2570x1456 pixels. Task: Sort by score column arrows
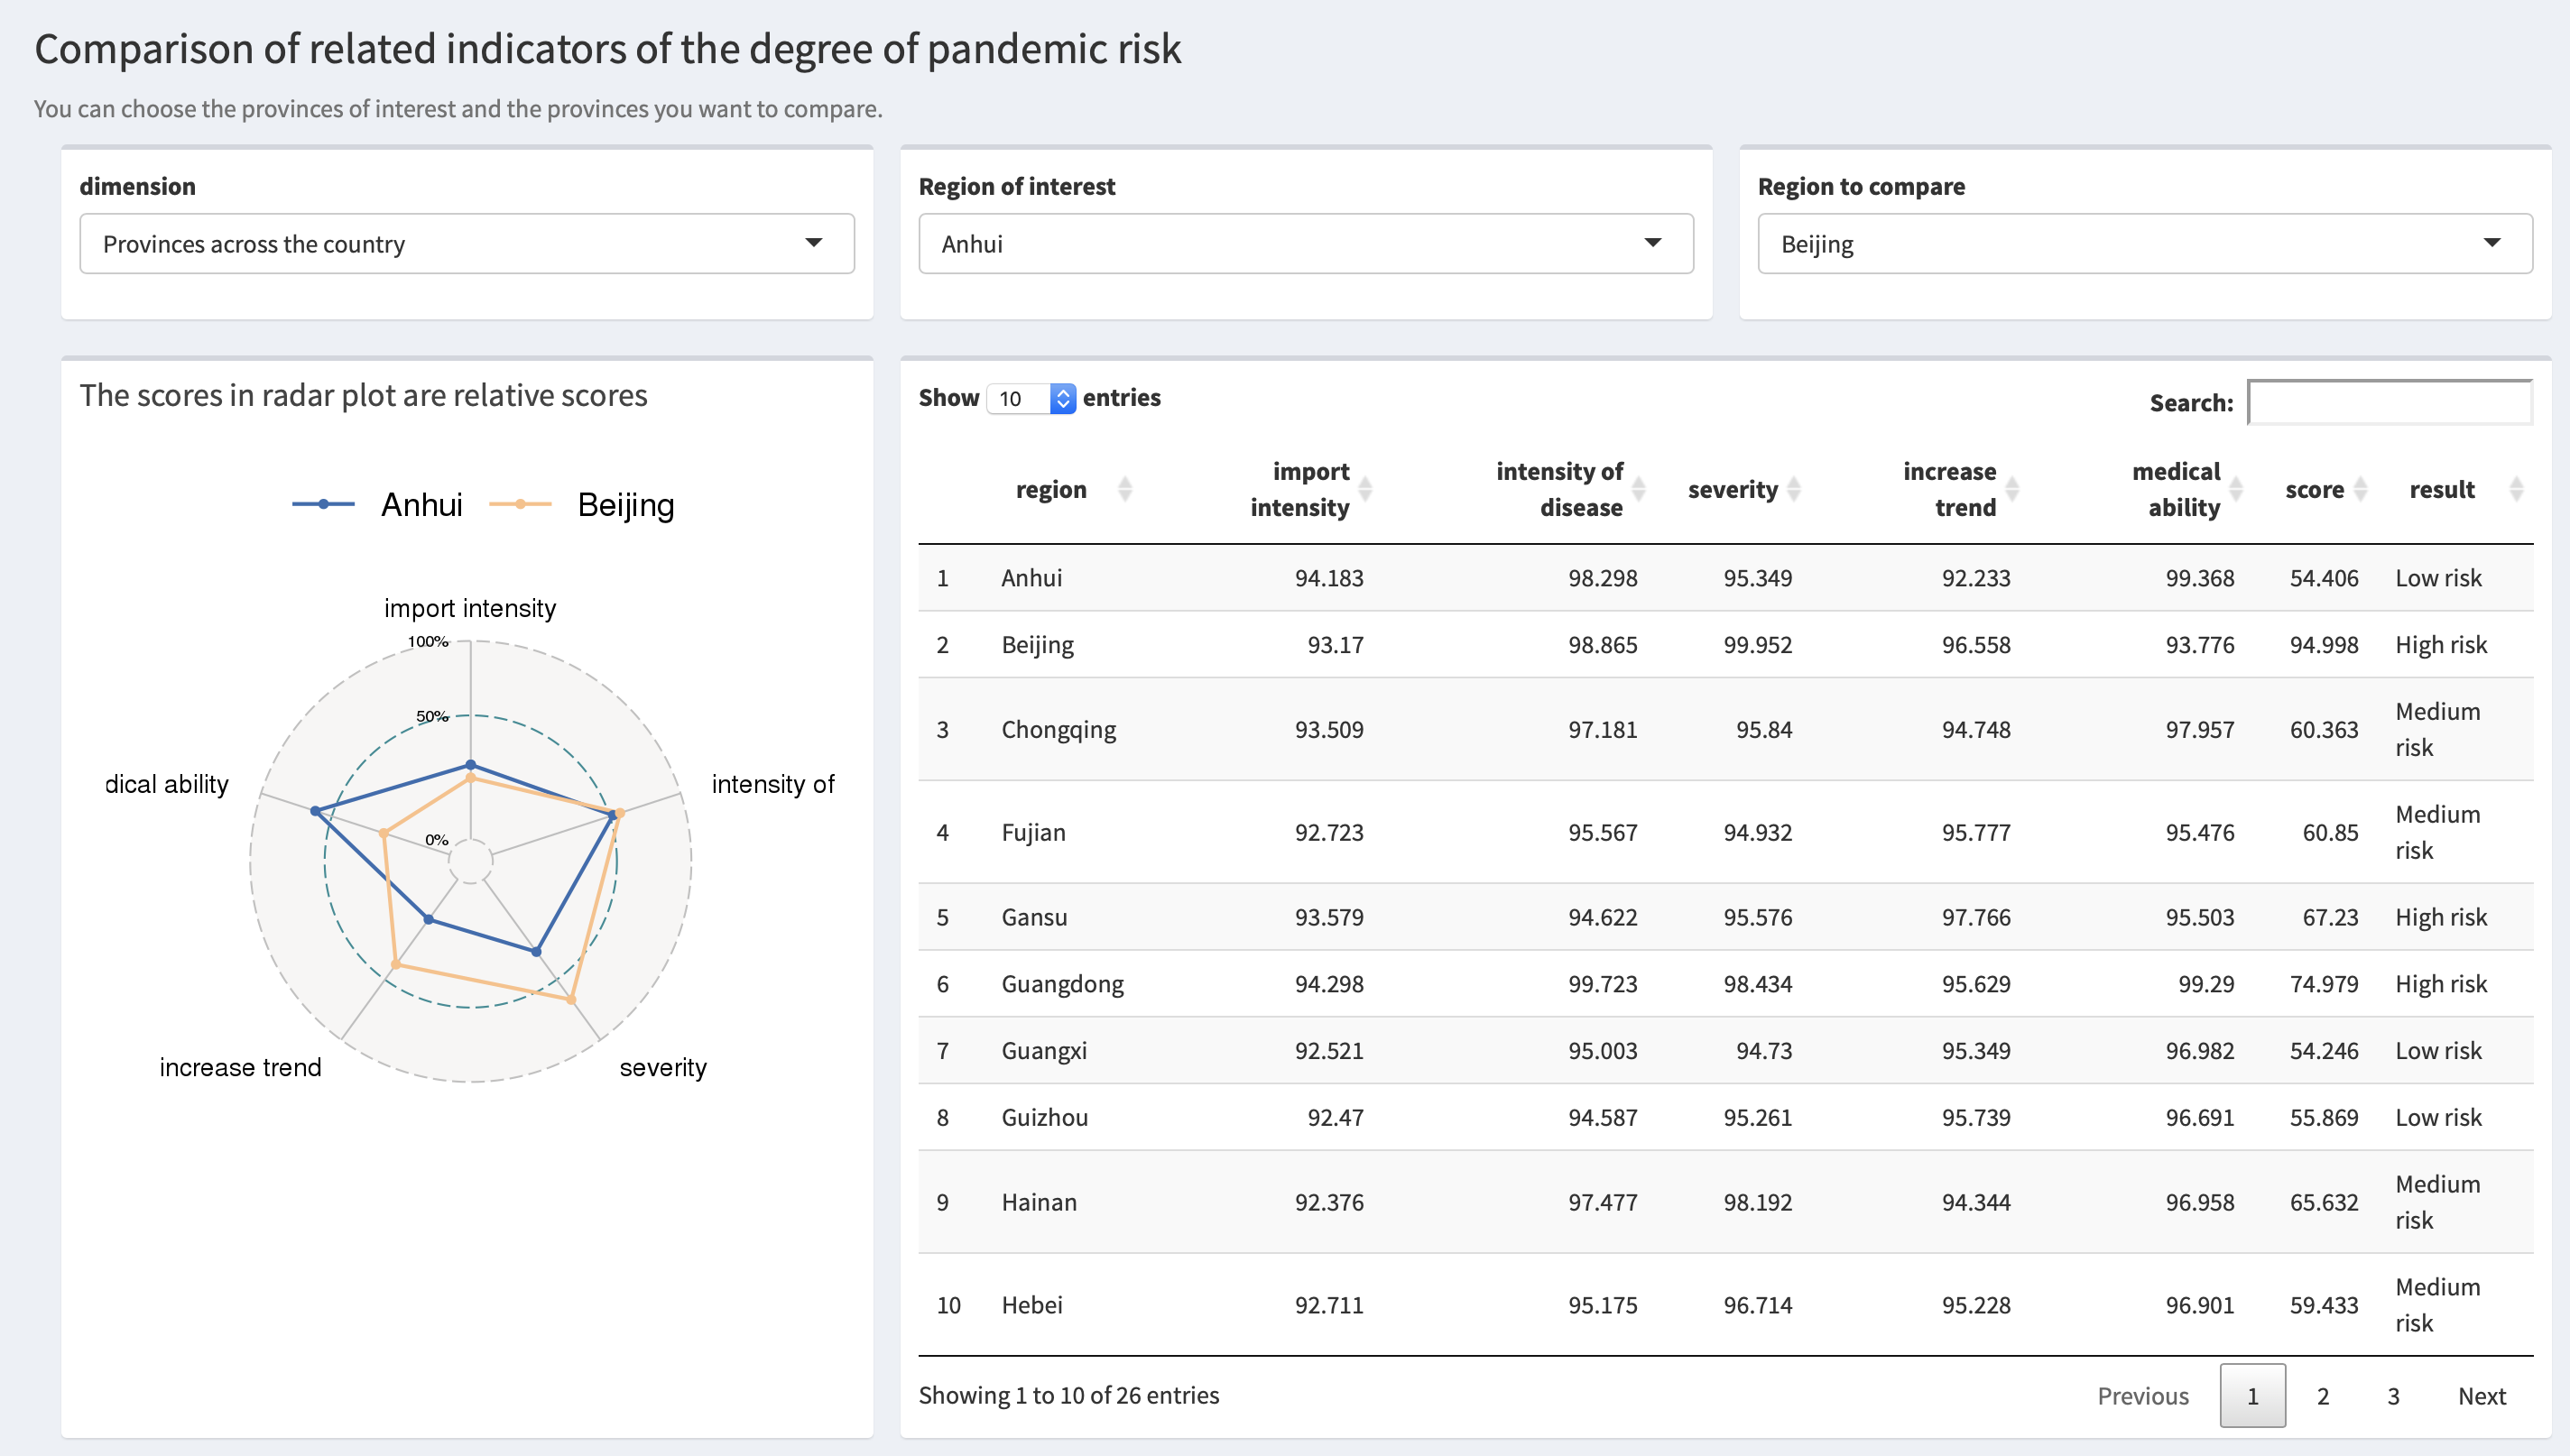[x=2360, y=489]
